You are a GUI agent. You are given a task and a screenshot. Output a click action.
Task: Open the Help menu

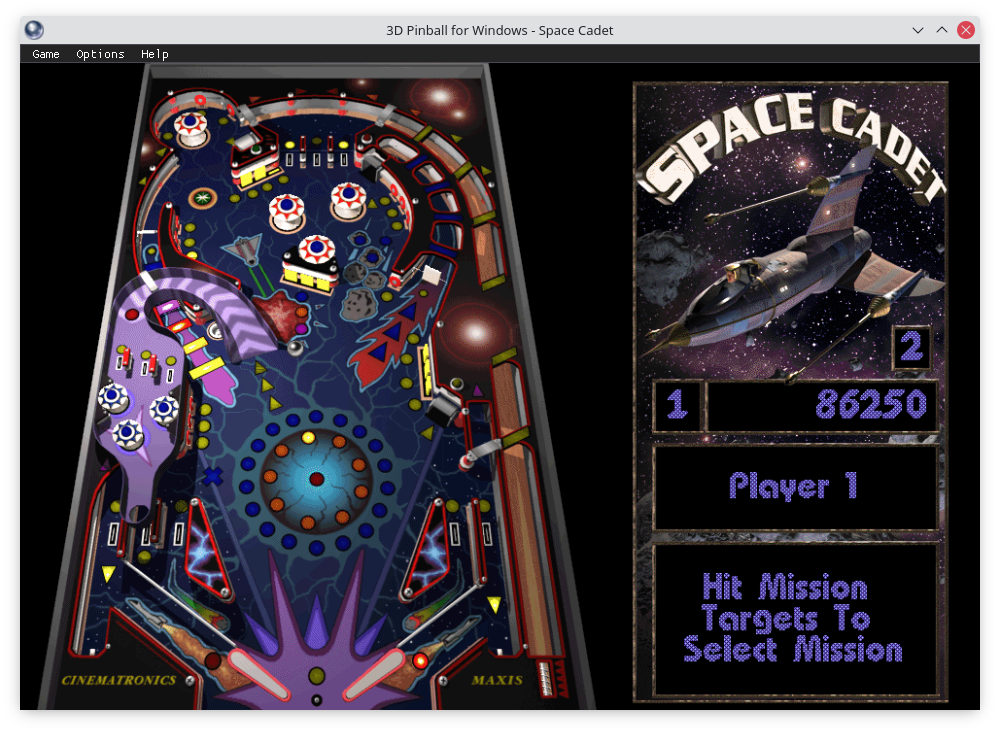(155, 54)
